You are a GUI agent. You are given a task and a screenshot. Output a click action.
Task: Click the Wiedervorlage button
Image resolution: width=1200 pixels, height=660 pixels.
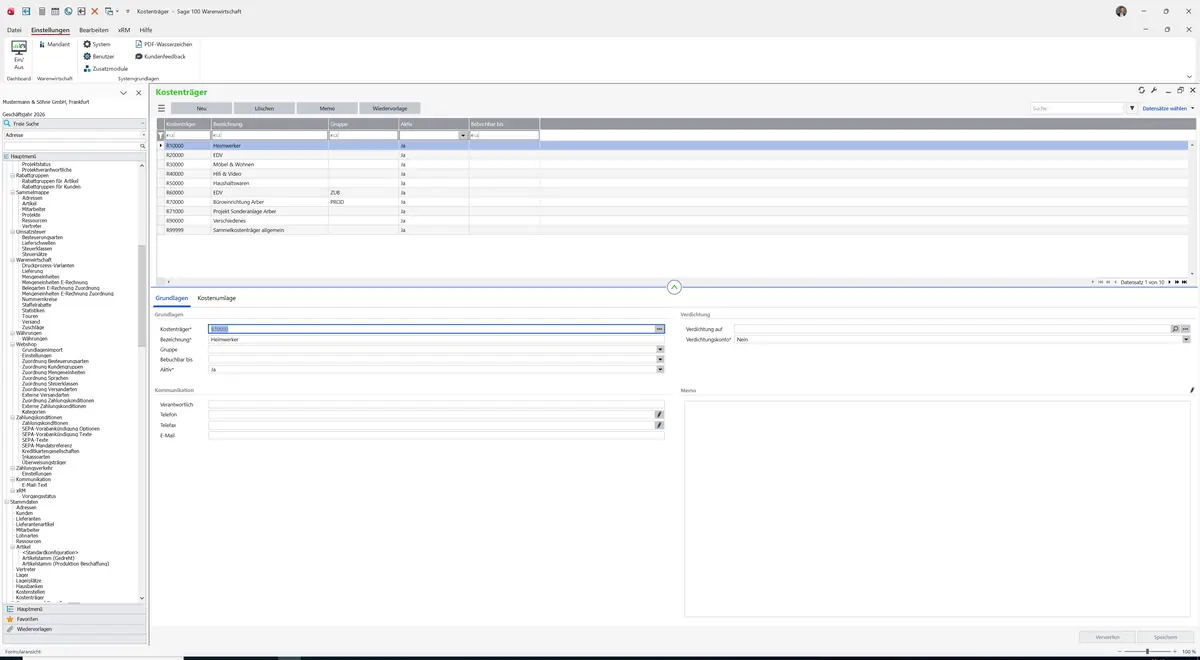coord(390,108)
